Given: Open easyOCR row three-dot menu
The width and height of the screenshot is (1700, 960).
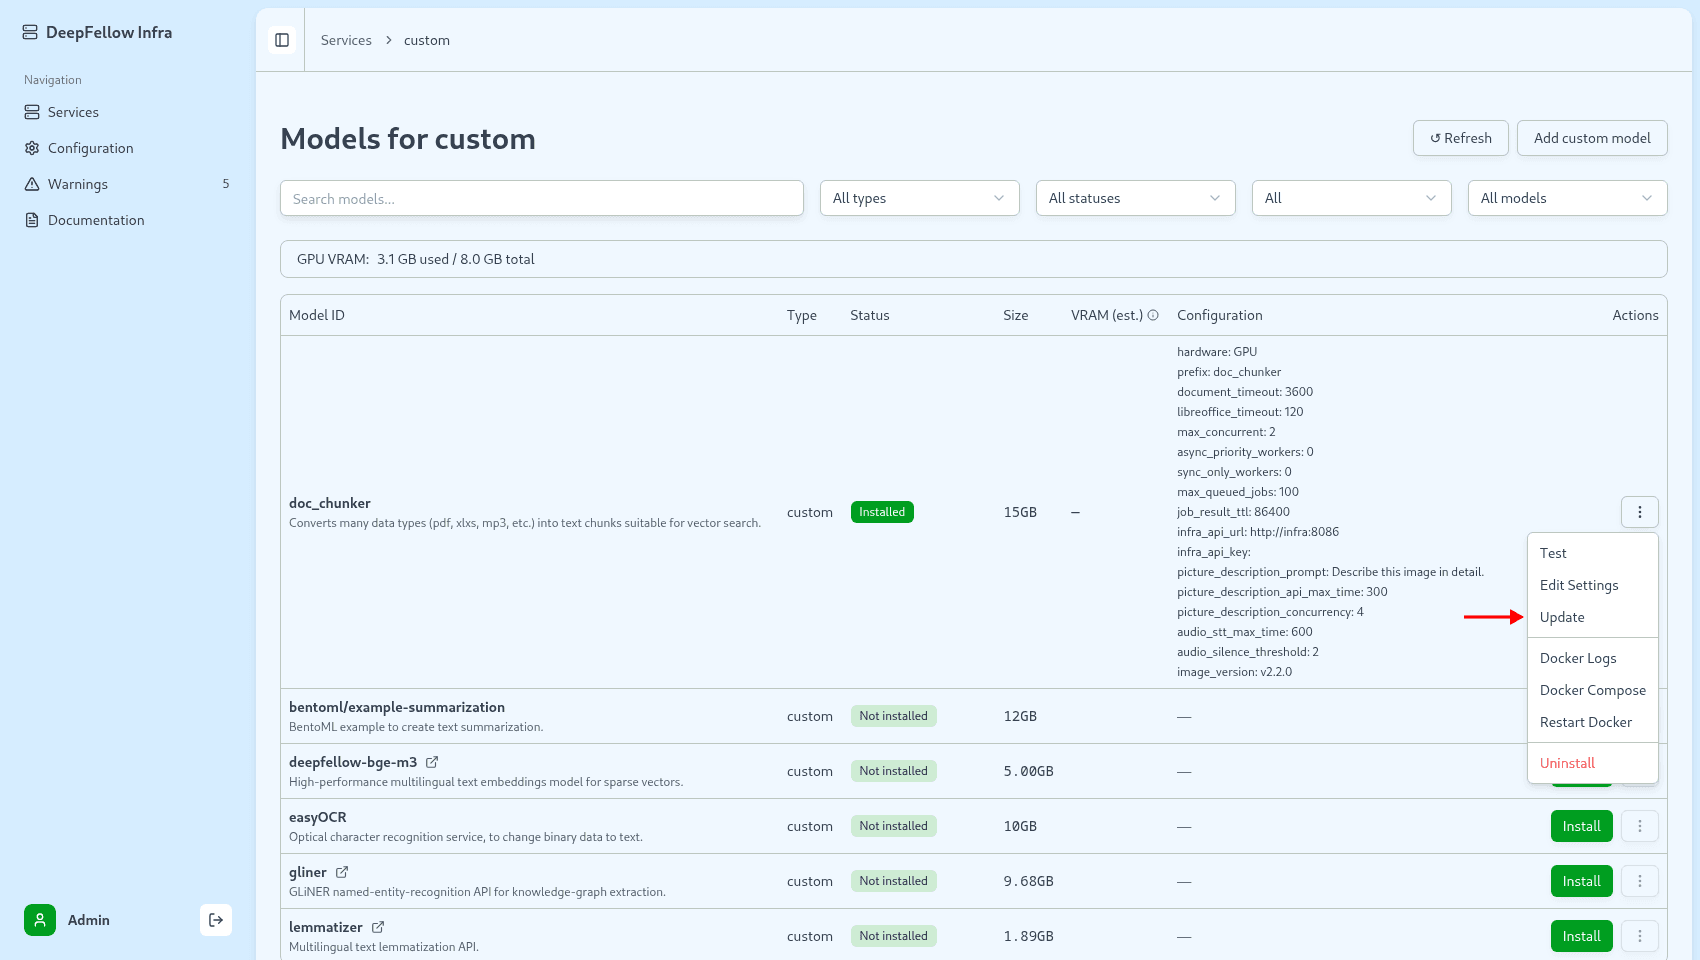Looking at the screenshot, I should [x=1639, y=826].
